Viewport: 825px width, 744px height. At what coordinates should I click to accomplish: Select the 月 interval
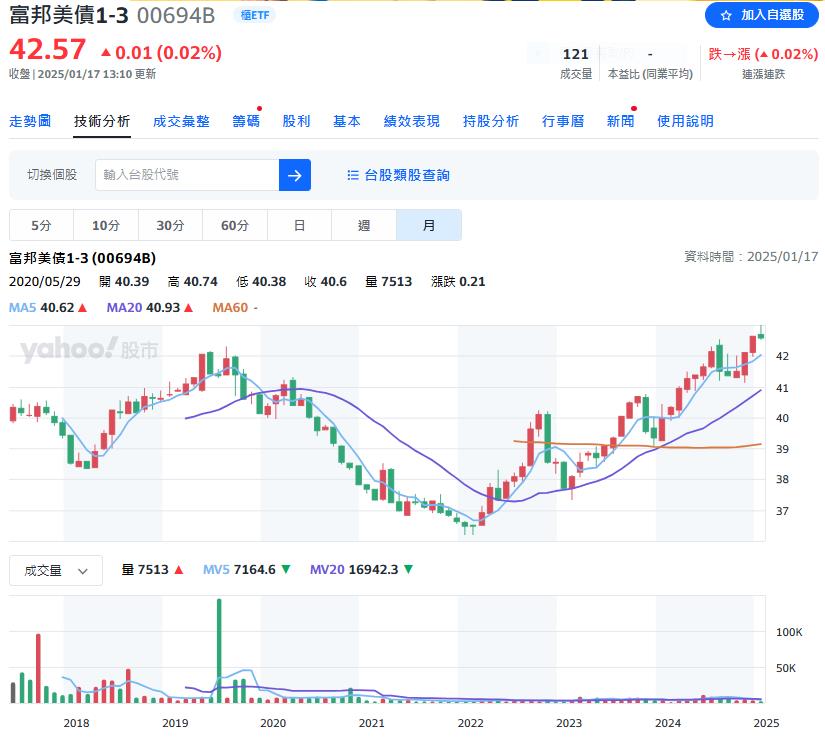click(429, 225)
